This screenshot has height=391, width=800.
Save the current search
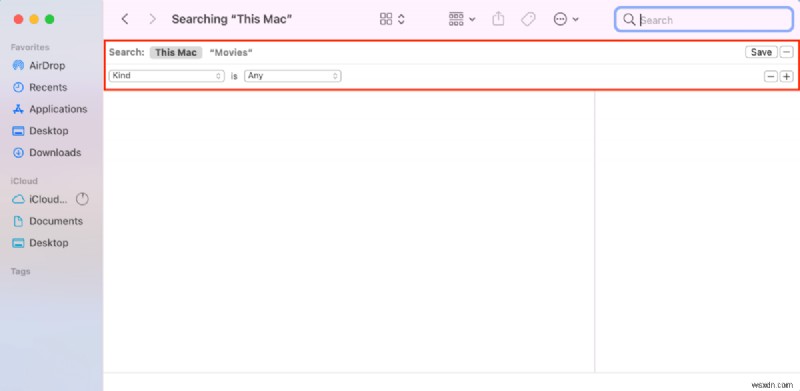[761, 52]
